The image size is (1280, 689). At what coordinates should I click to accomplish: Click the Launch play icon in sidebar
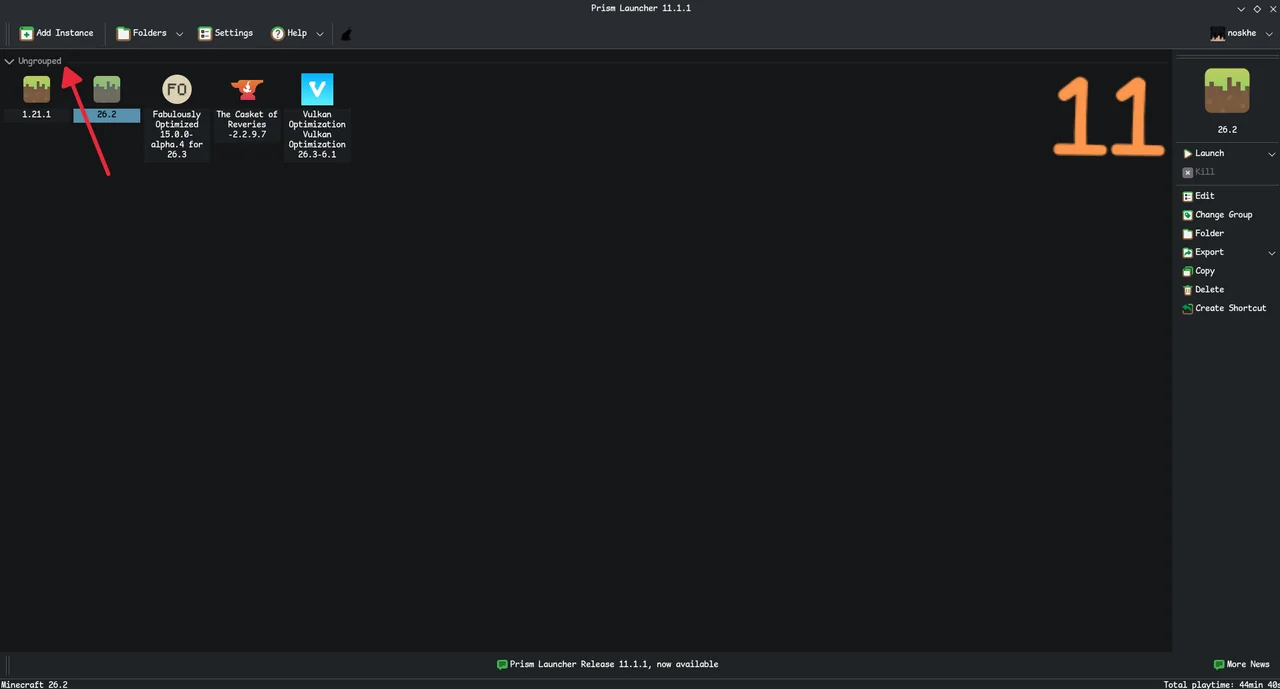tap(1188, 153)
